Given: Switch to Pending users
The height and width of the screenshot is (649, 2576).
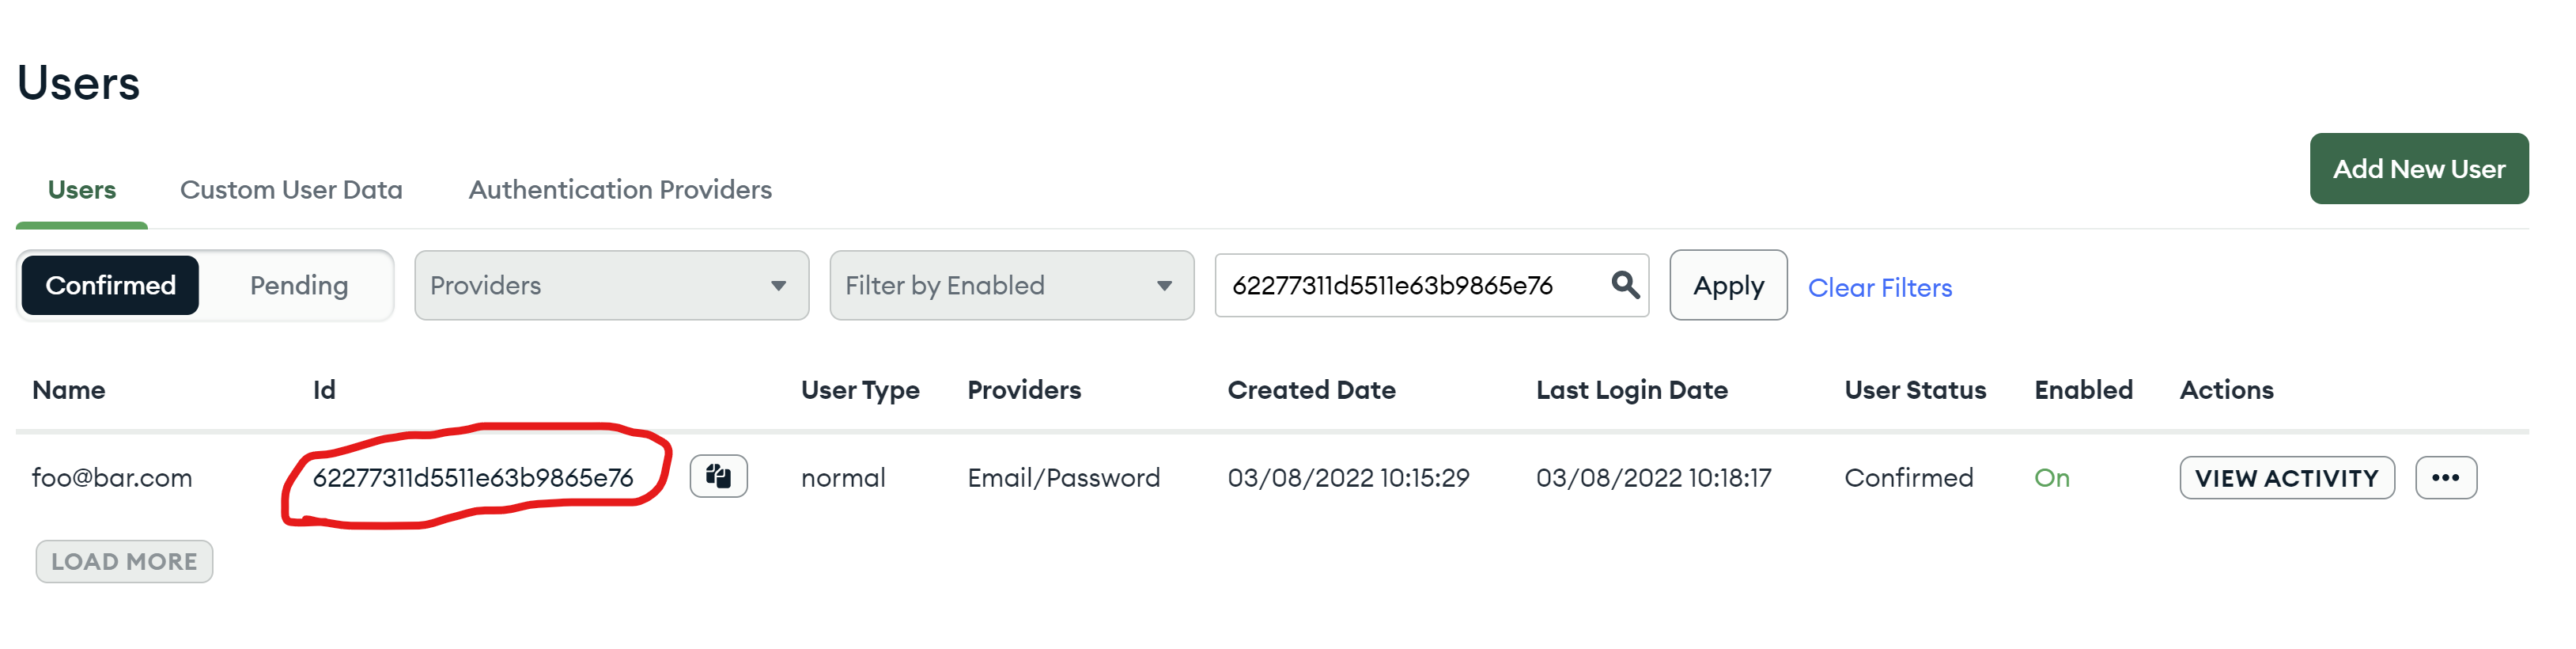Looking at the screenshot, I should coord(298,285).
